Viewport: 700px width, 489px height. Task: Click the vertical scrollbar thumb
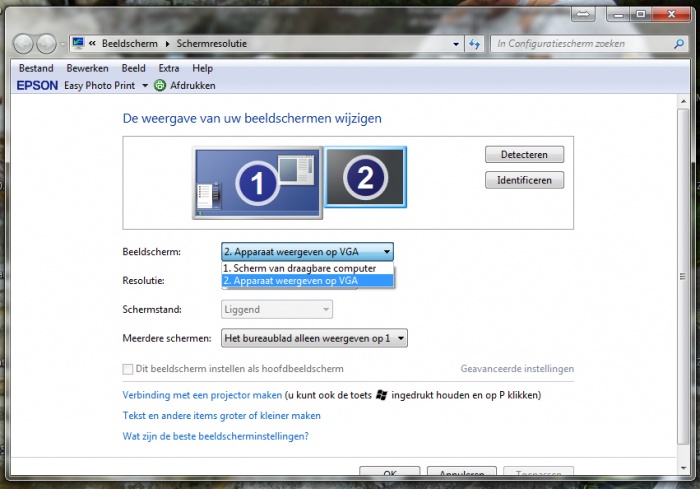click(x=683, y=276)
